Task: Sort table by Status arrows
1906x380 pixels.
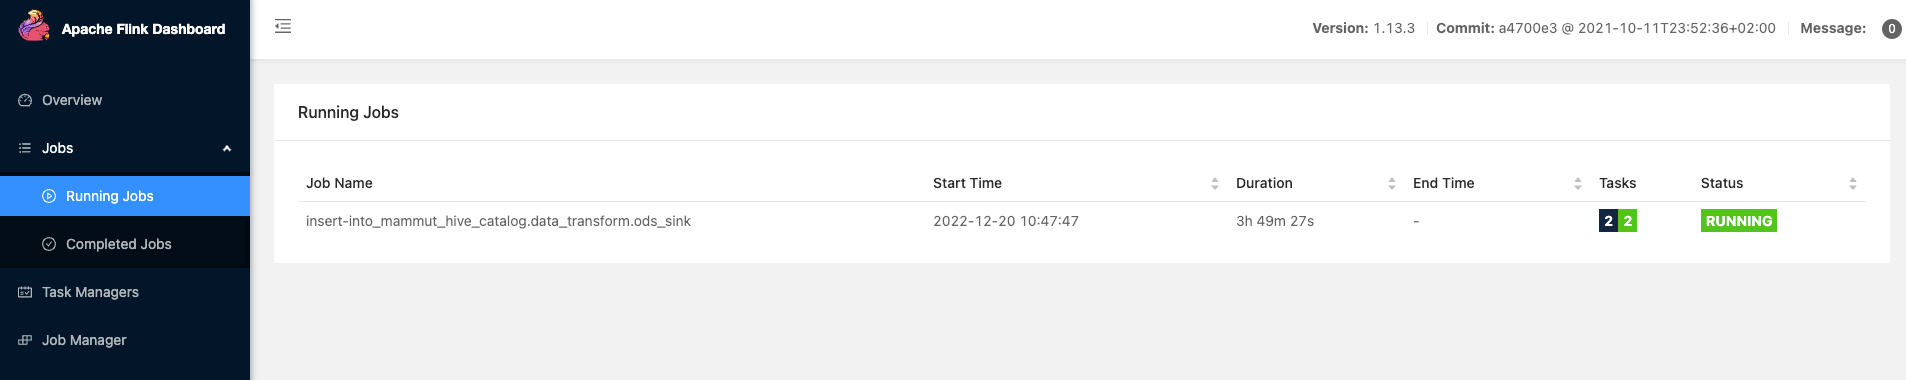Action: 1853,183
